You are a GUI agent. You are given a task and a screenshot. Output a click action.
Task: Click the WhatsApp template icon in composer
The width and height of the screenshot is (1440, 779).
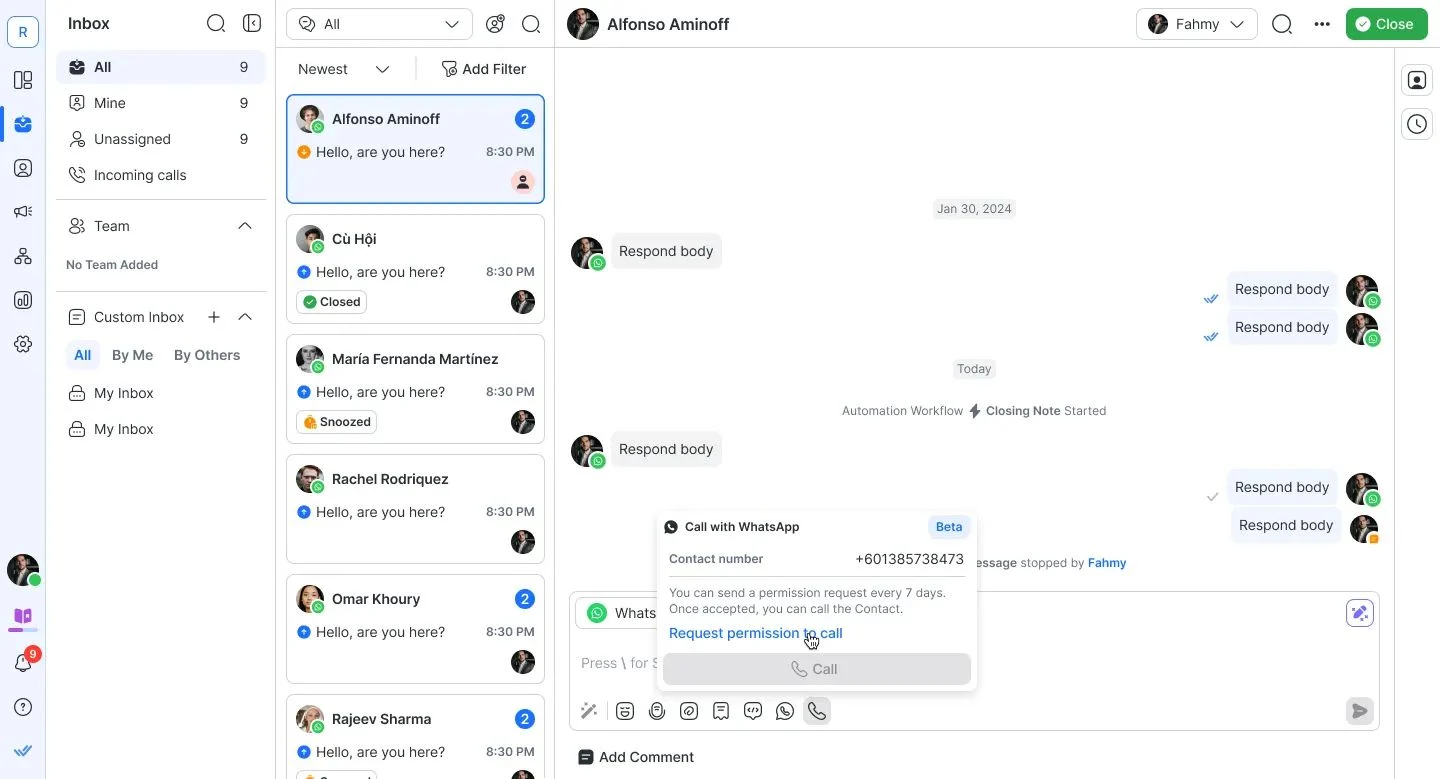tap(785, 711)
